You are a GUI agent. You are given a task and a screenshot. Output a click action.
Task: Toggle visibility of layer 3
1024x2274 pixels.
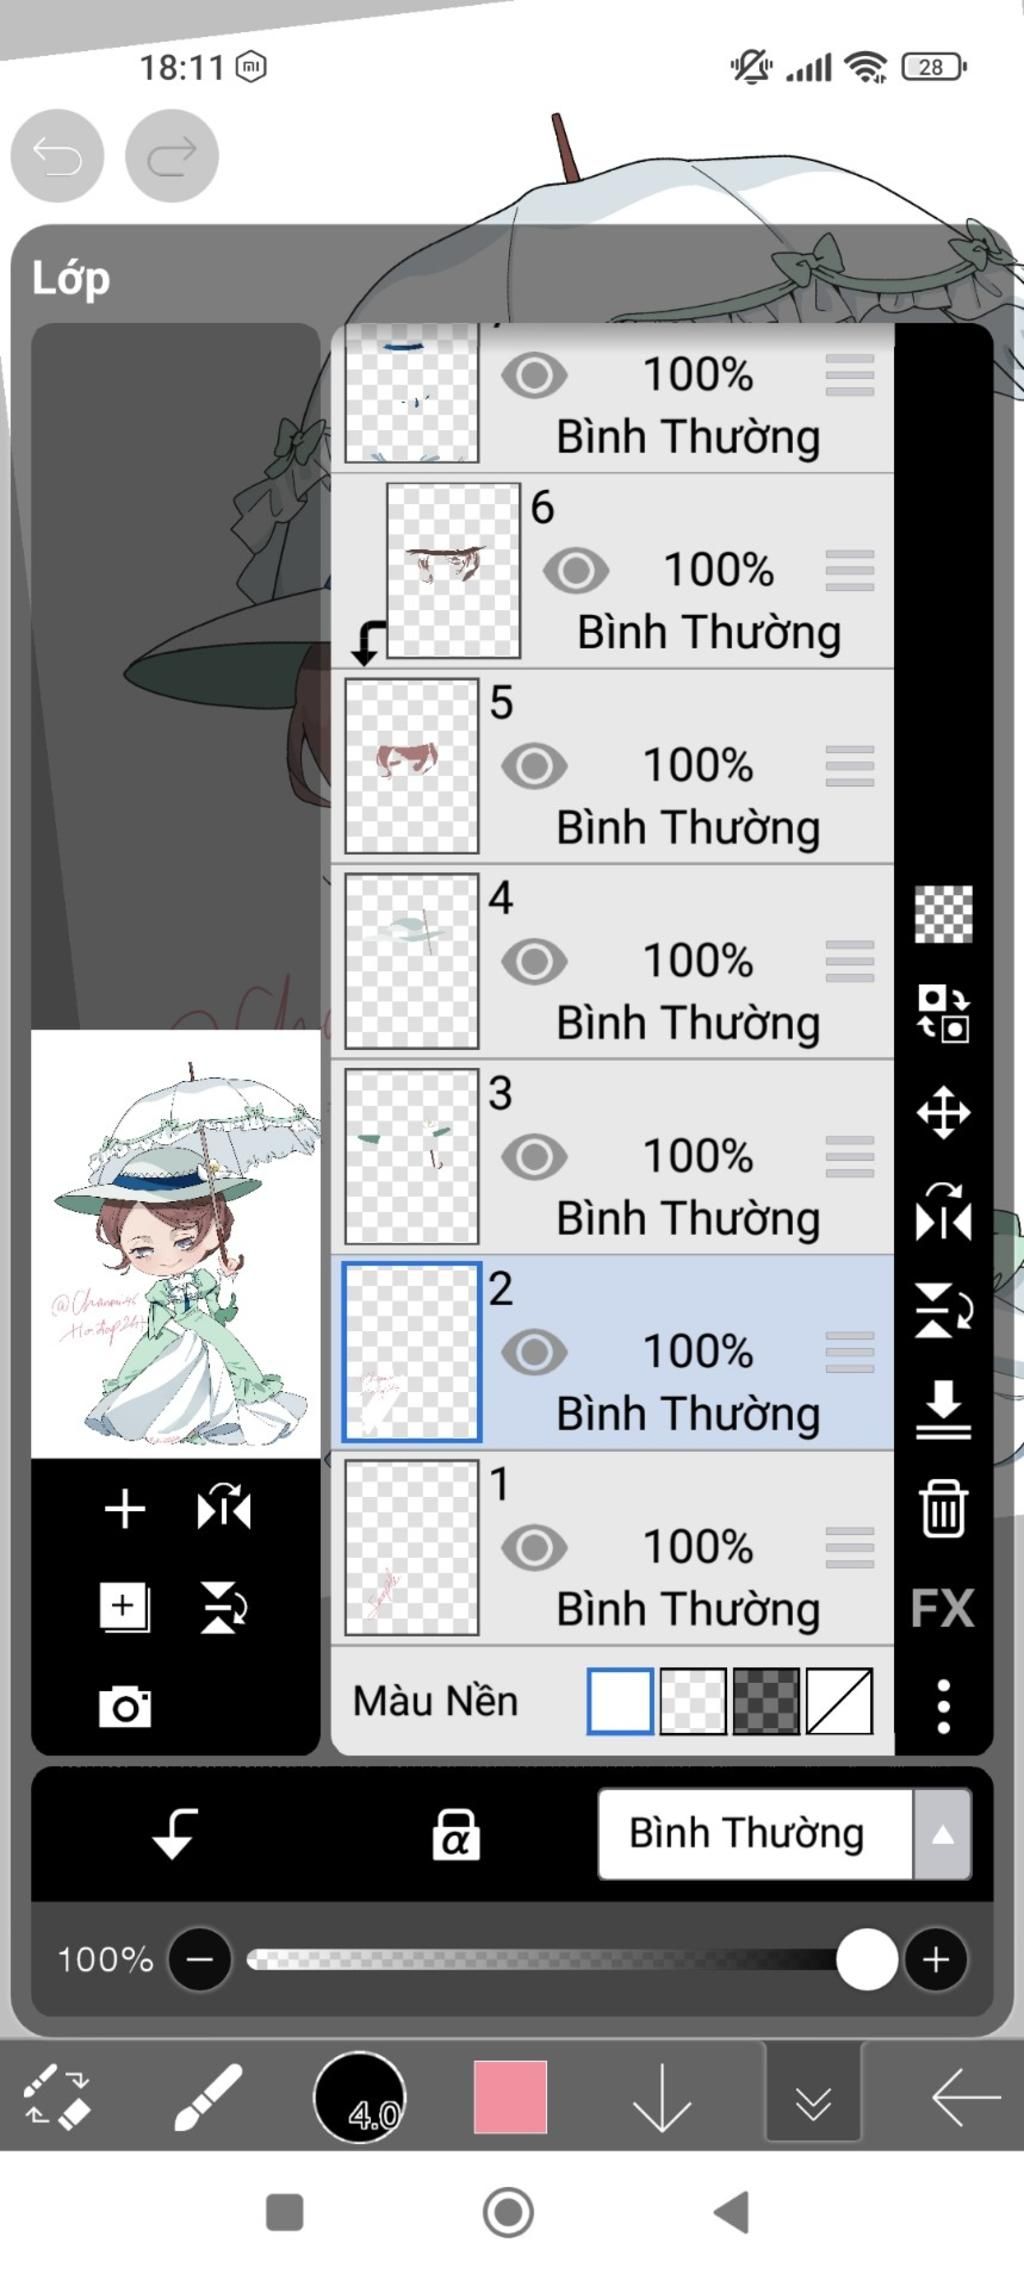coord(534,1157)
